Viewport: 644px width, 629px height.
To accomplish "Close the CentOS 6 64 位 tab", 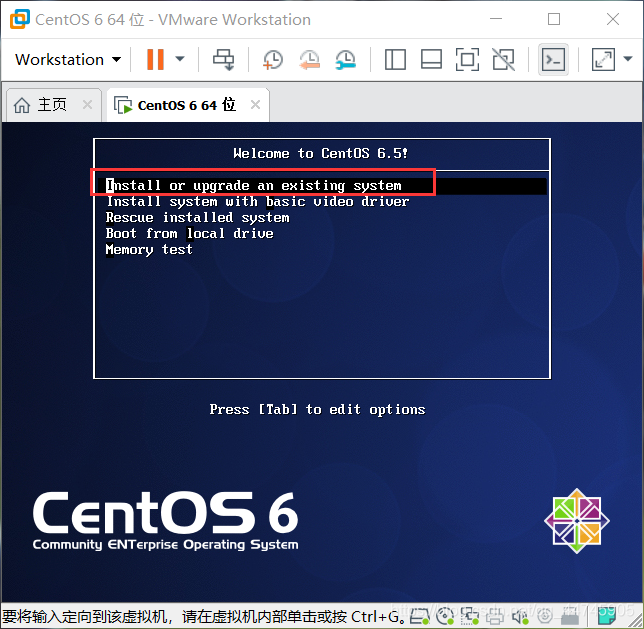I will (x=255, y=105).
